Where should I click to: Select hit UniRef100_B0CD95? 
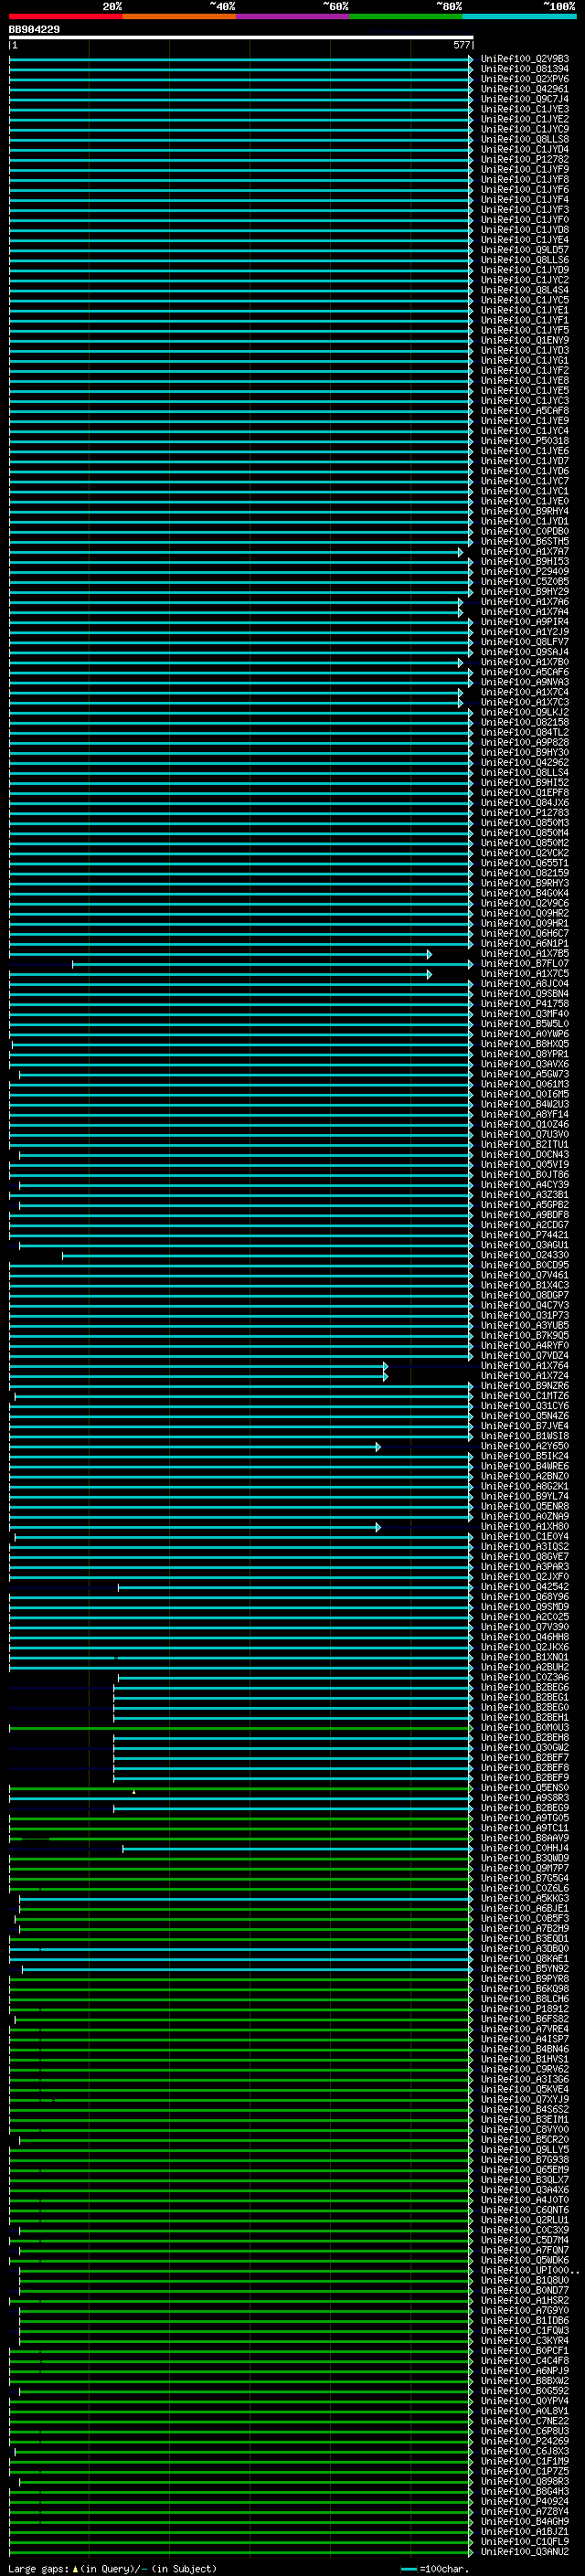coord(525,1265)
